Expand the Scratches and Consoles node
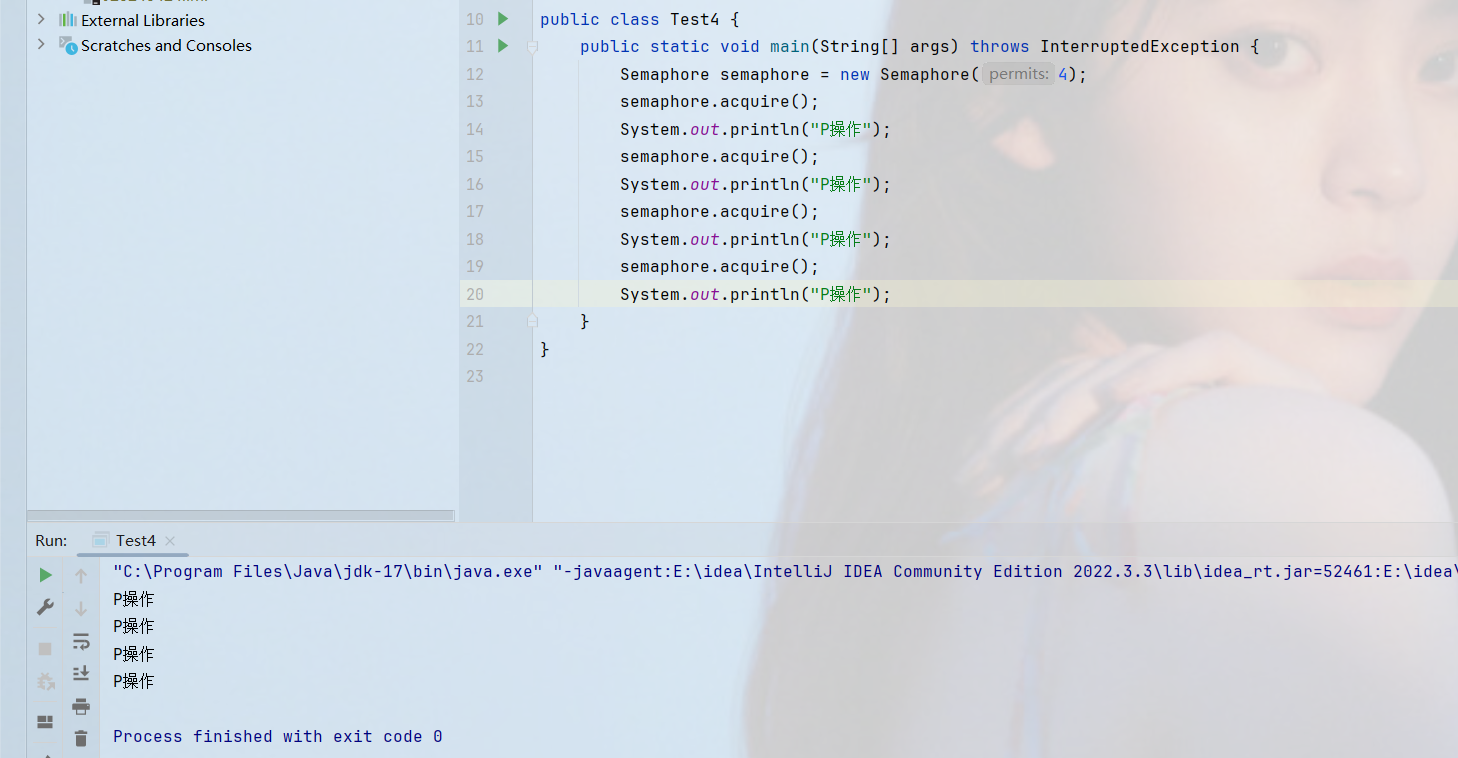 41,44
